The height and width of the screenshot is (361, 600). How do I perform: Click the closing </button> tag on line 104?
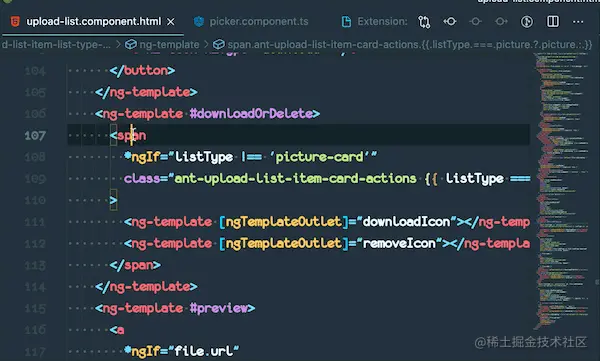142,70
